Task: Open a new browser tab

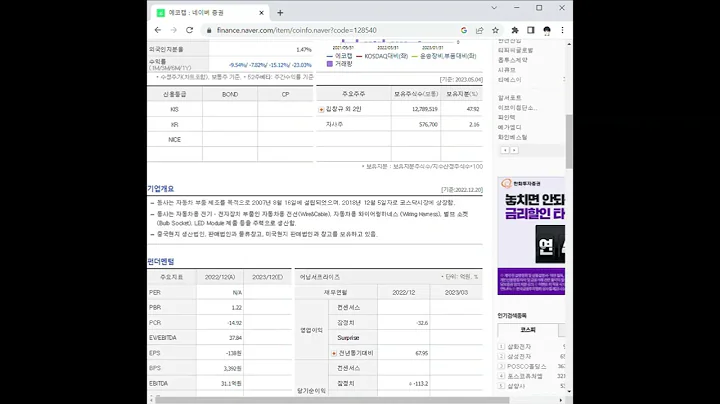Action: click(x=280, y=13)
